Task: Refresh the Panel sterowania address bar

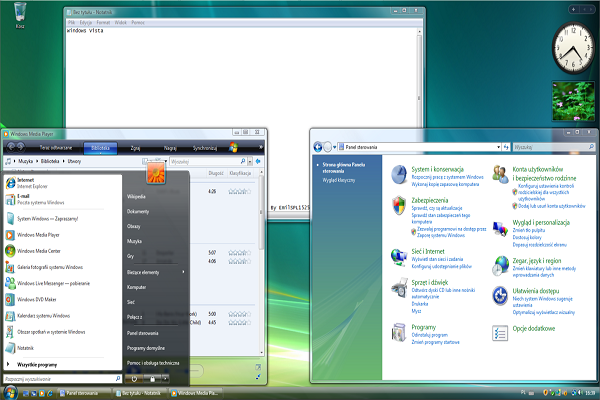Action: coord(506,147)
